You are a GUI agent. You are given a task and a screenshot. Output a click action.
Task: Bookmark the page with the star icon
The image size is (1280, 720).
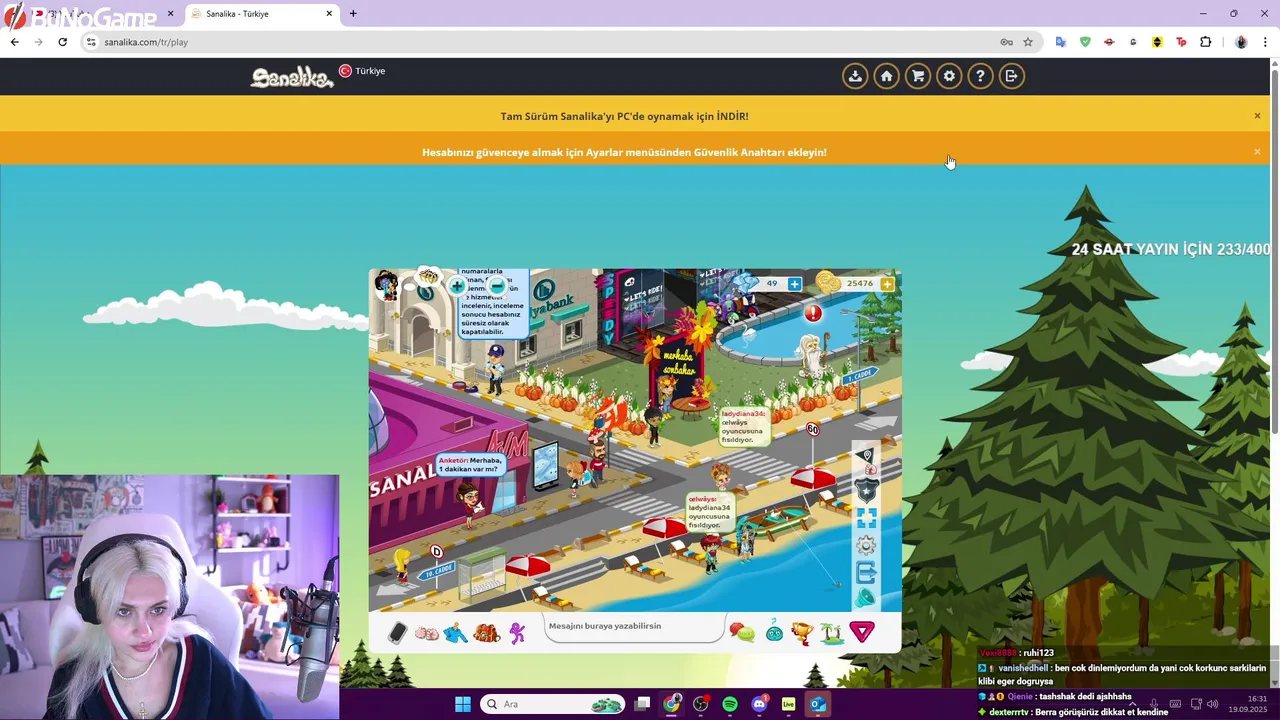pyautogui.click(x=1028, y=42)
